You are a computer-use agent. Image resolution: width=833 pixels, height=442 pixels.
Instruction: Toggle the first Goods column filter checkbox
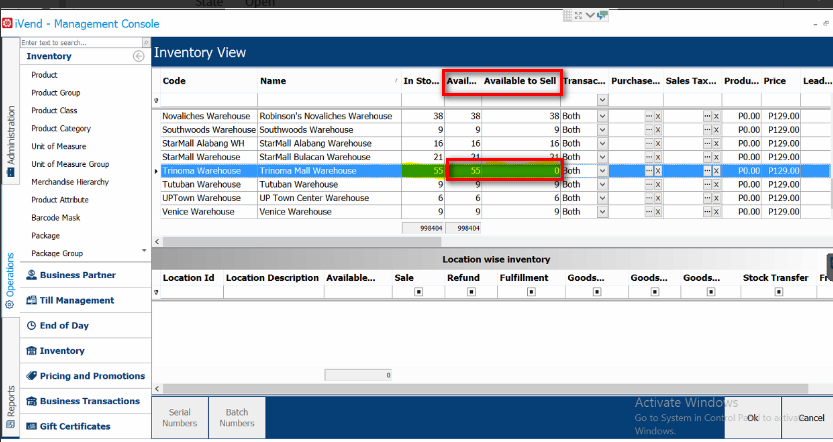[x=597, y=292]
